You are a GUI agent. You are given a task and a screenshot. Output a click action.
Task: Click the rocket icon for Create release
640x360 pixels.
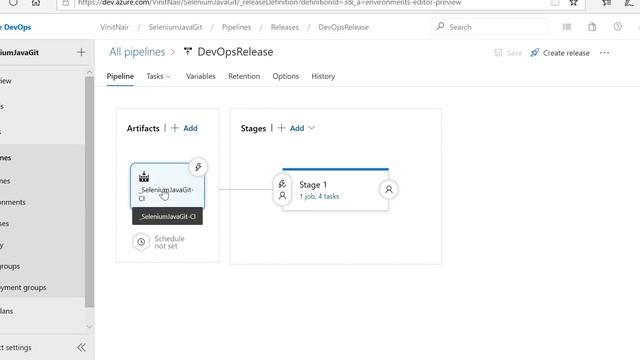(535, 53)
